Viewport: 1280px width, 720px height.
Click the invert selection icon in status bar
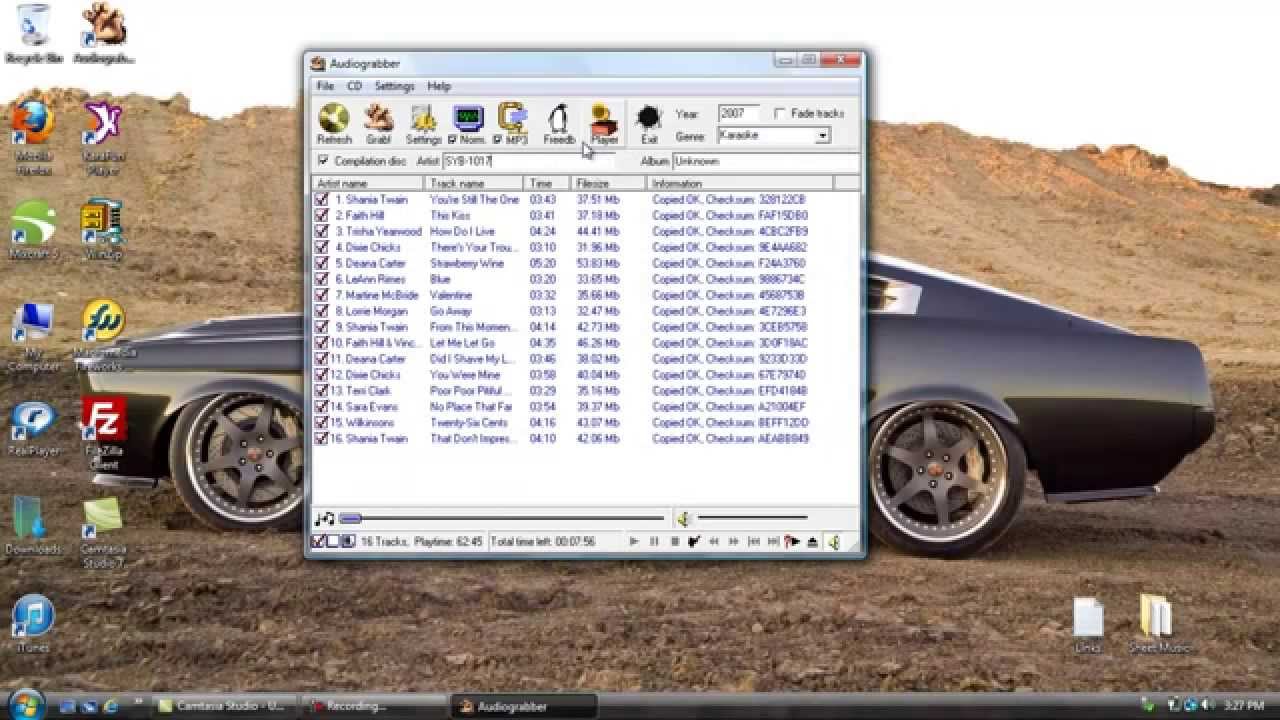click(348, 542)
